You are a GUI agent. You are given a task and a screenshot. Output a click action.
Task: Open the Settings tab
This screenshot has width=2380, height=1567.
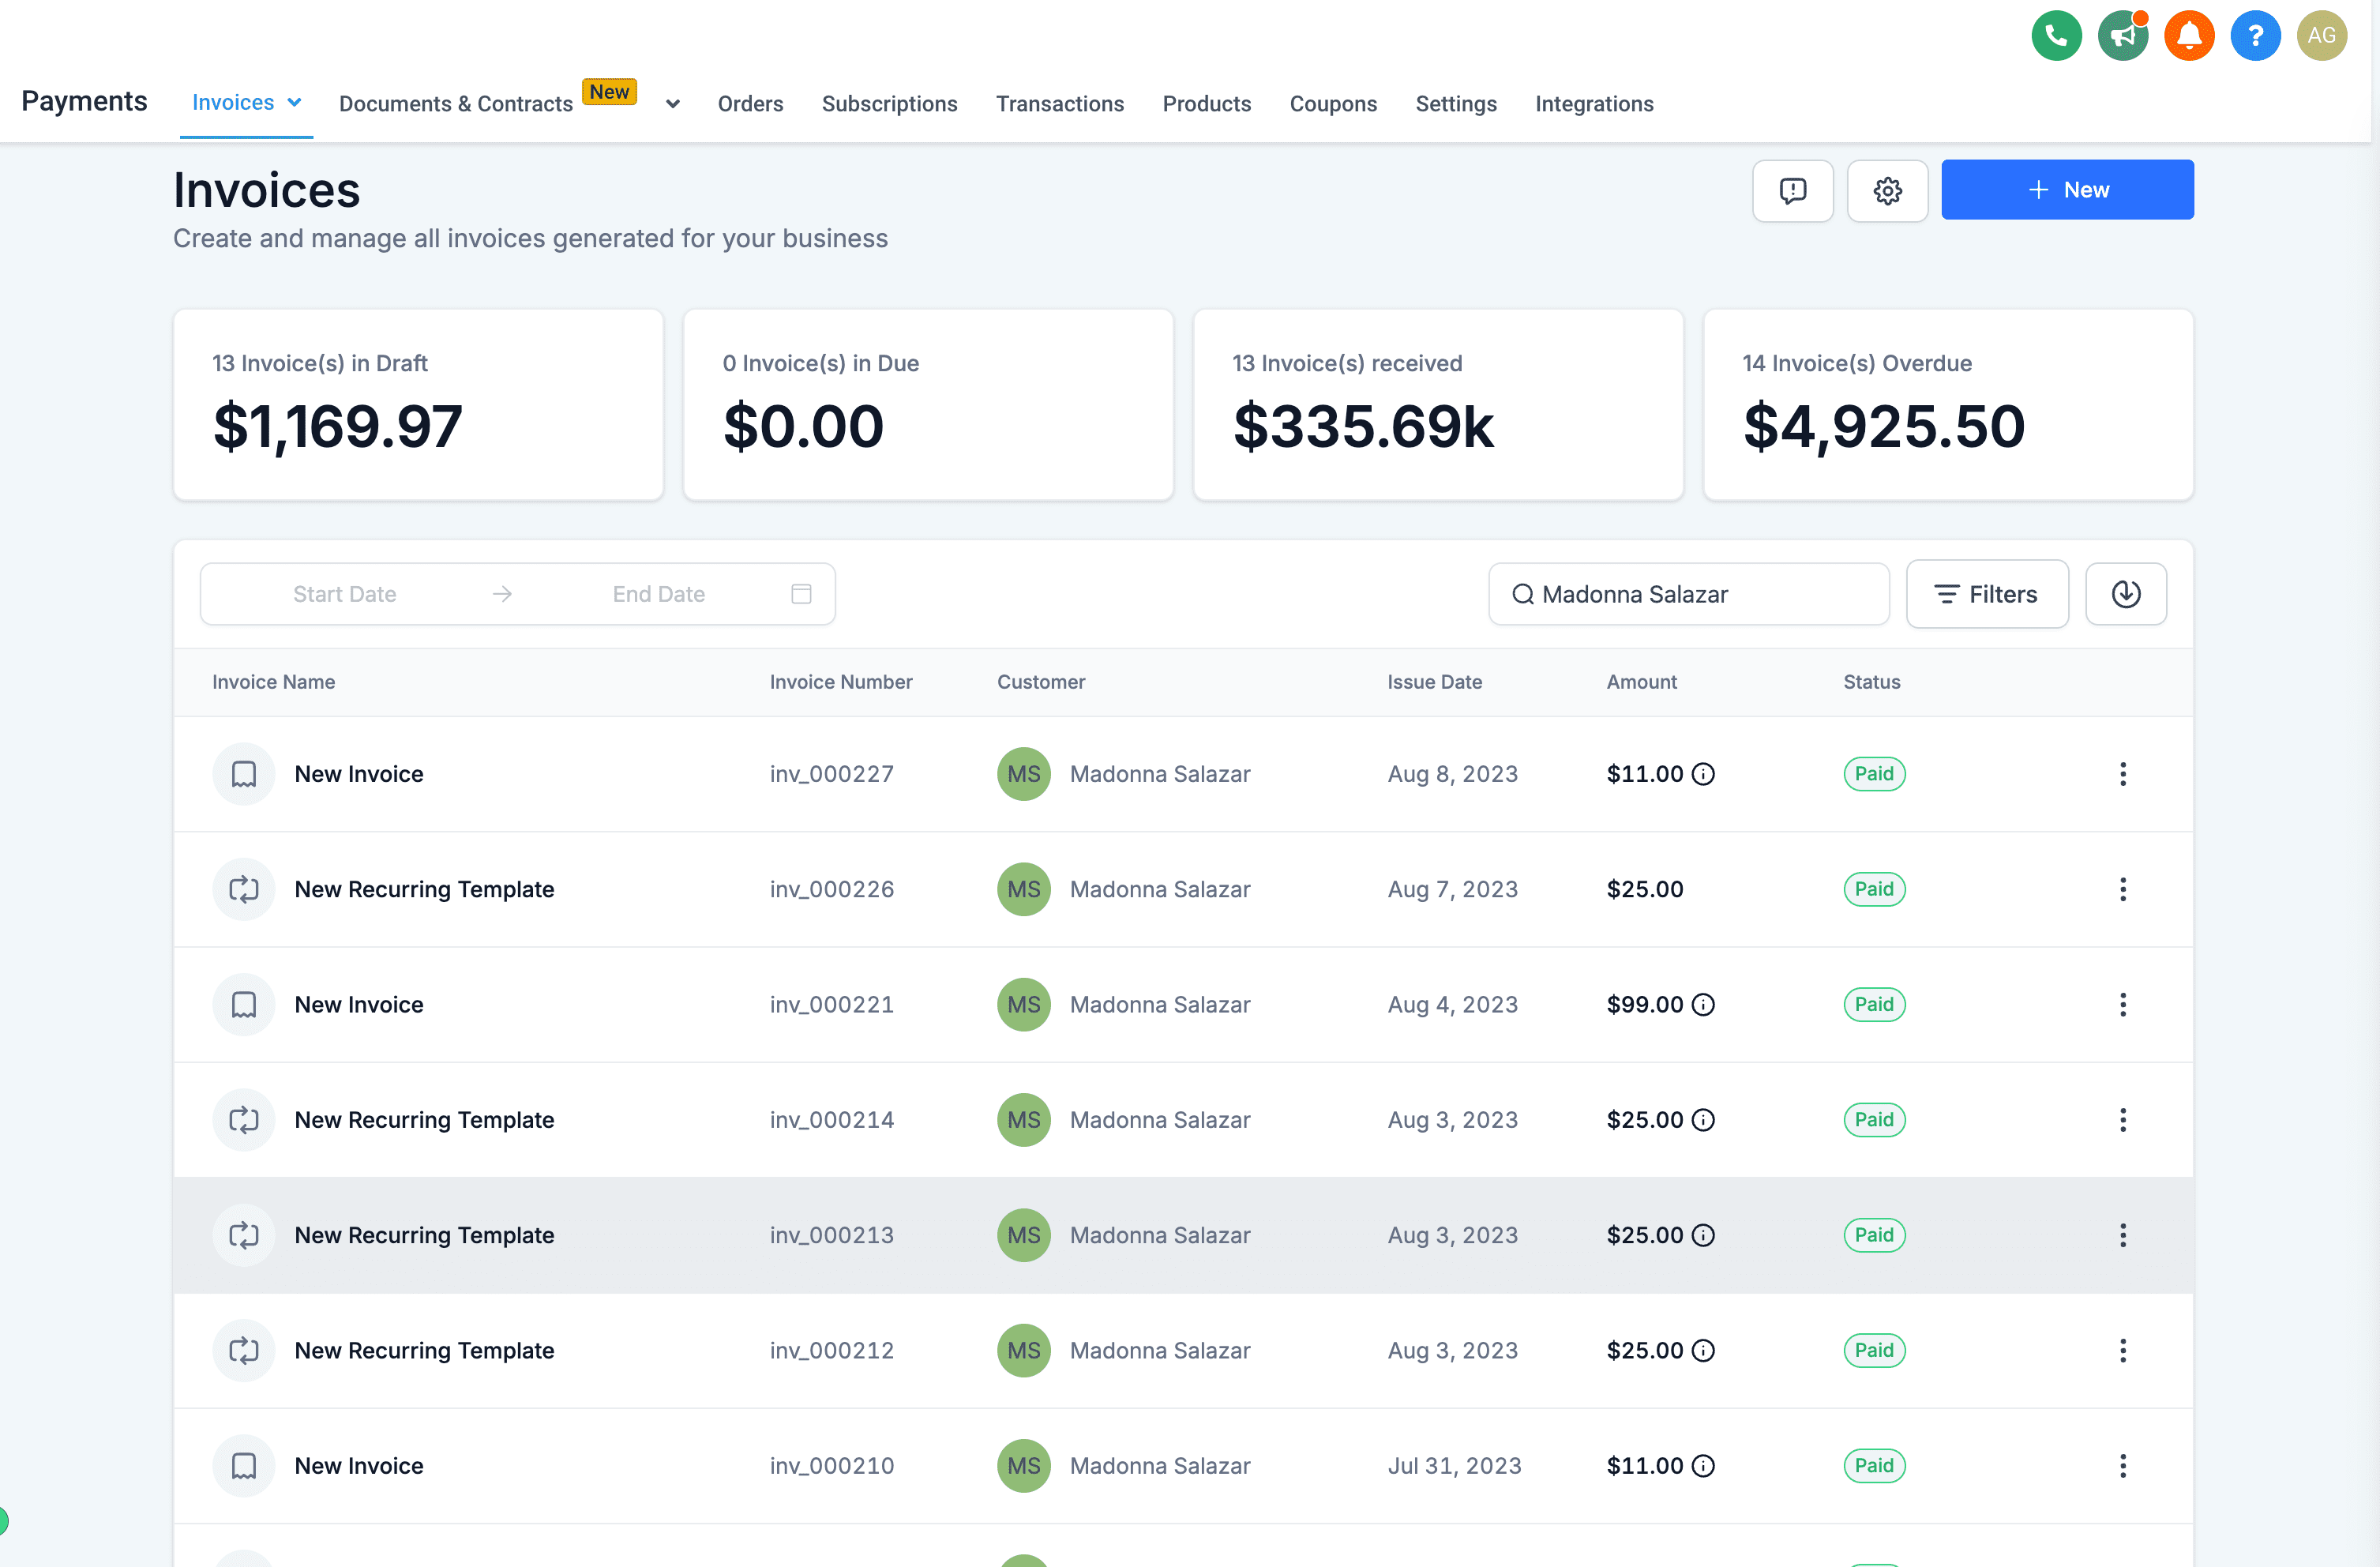coord(1456,104)
